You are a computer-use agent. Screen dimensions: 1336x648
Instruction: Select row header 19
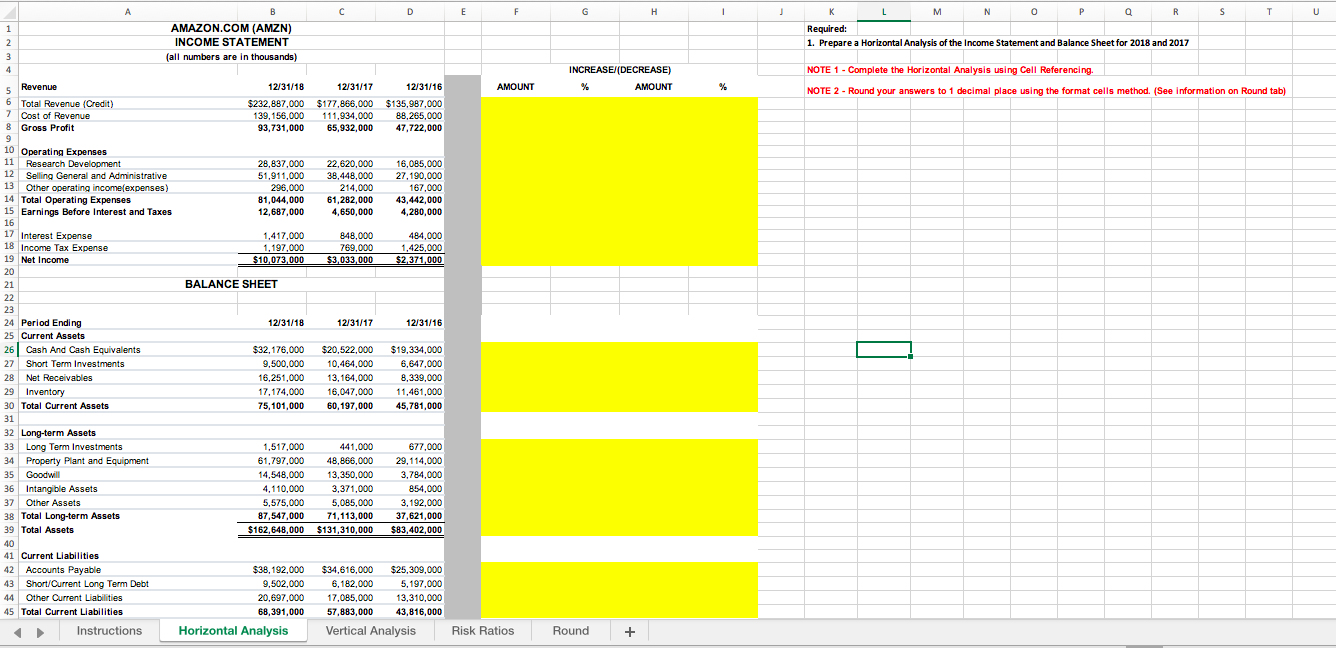pos(9,259)
